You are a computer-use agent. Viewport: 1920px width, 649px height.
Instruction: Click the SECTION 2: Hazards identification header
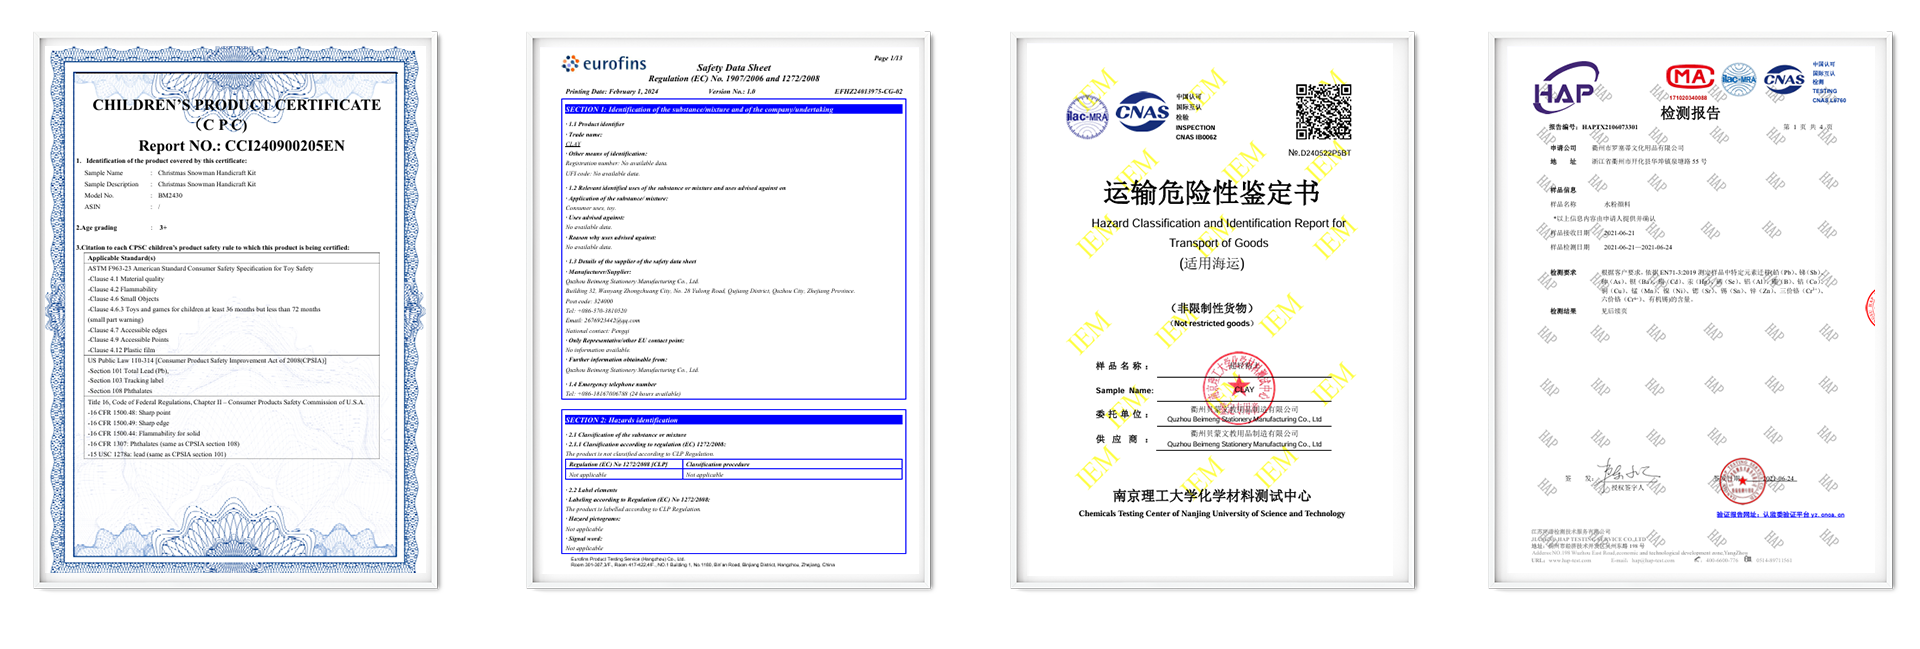coord(734,420)
